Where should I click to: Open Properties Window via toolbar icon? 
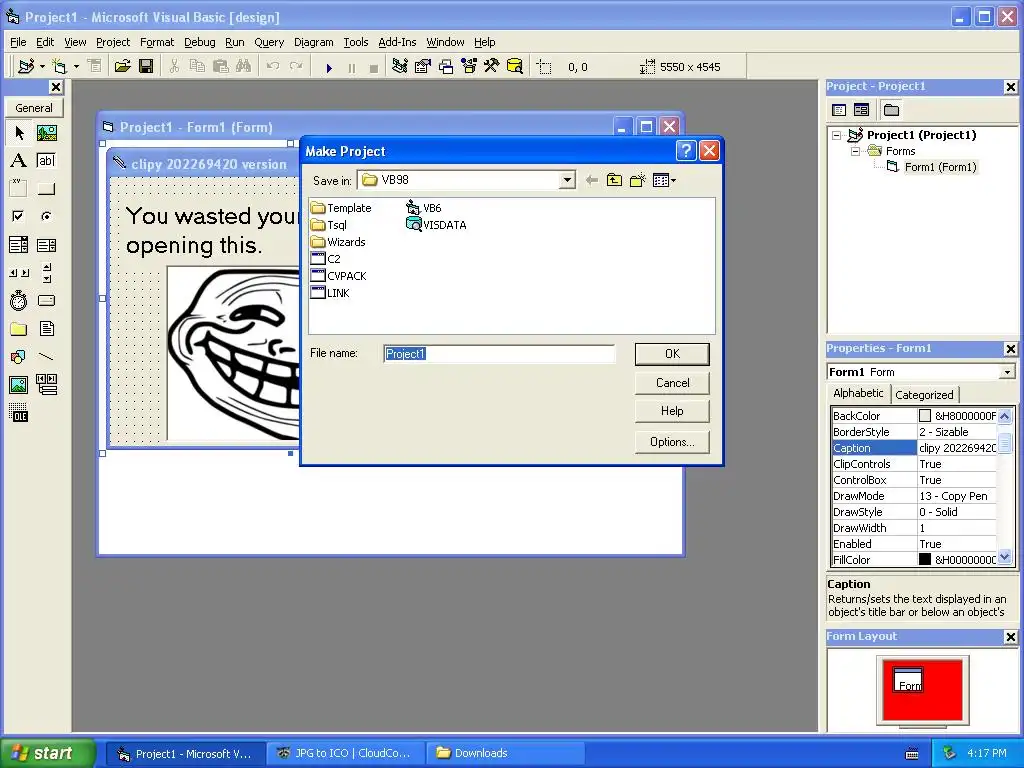pos(423,66)
